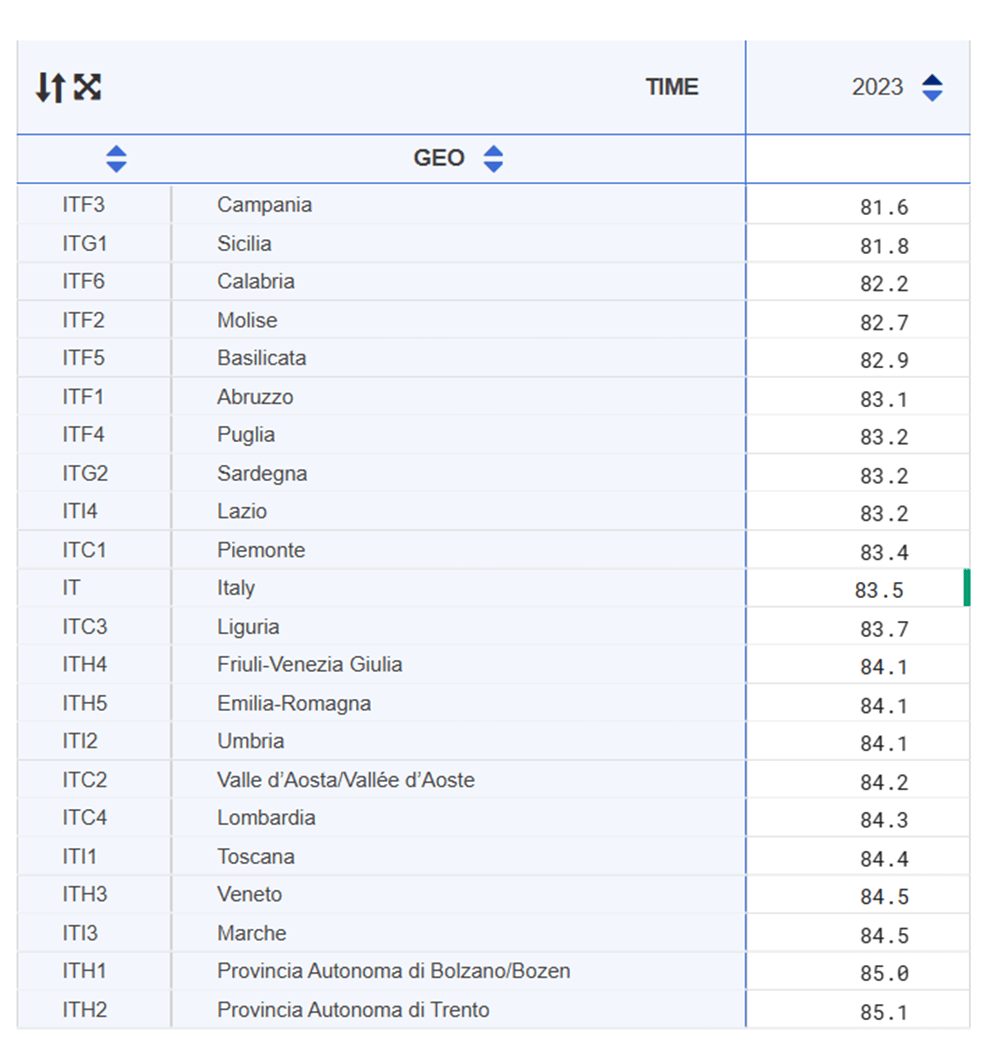
Task: Select Provincia Autonoma di Bolzano/Bozen row
Action: point(393,971)
